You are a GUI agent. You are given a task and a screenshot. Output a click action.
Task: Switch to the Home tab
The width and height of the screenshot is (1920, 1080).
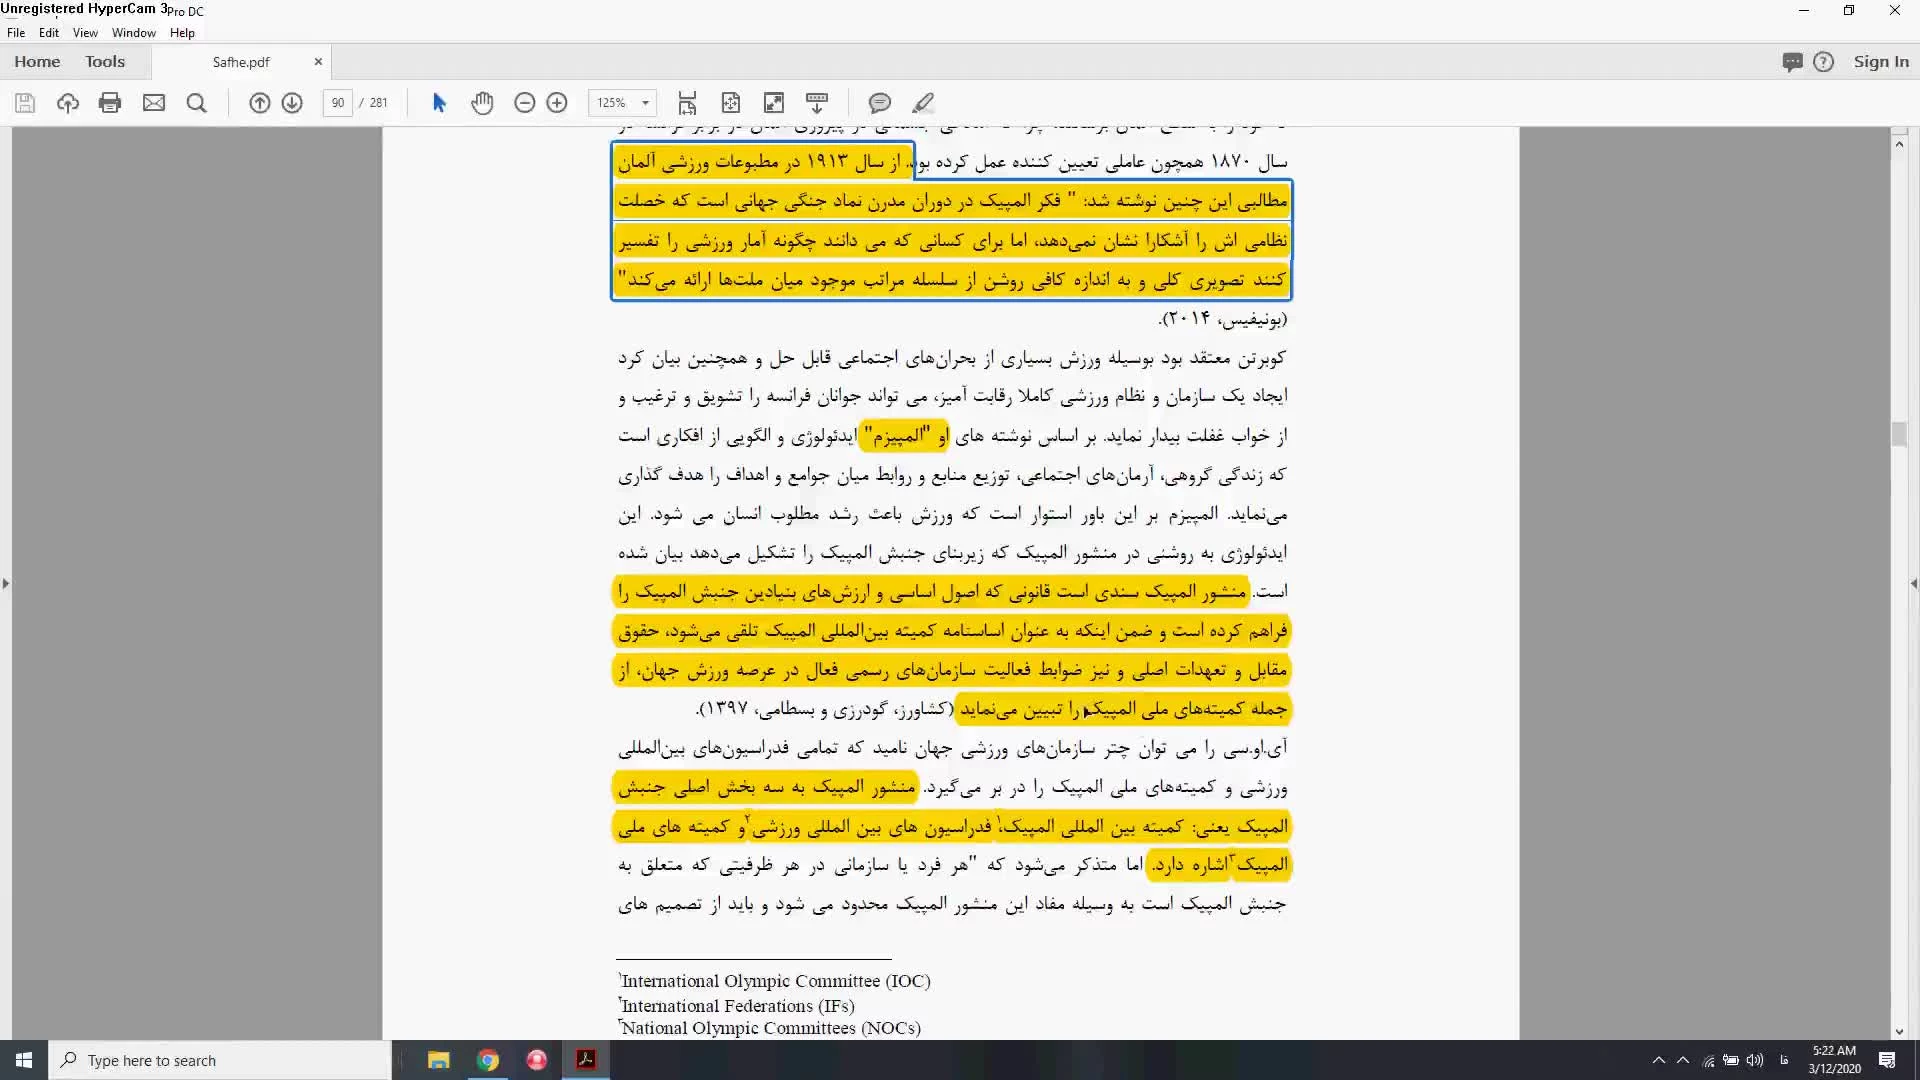tap(37, 62)
